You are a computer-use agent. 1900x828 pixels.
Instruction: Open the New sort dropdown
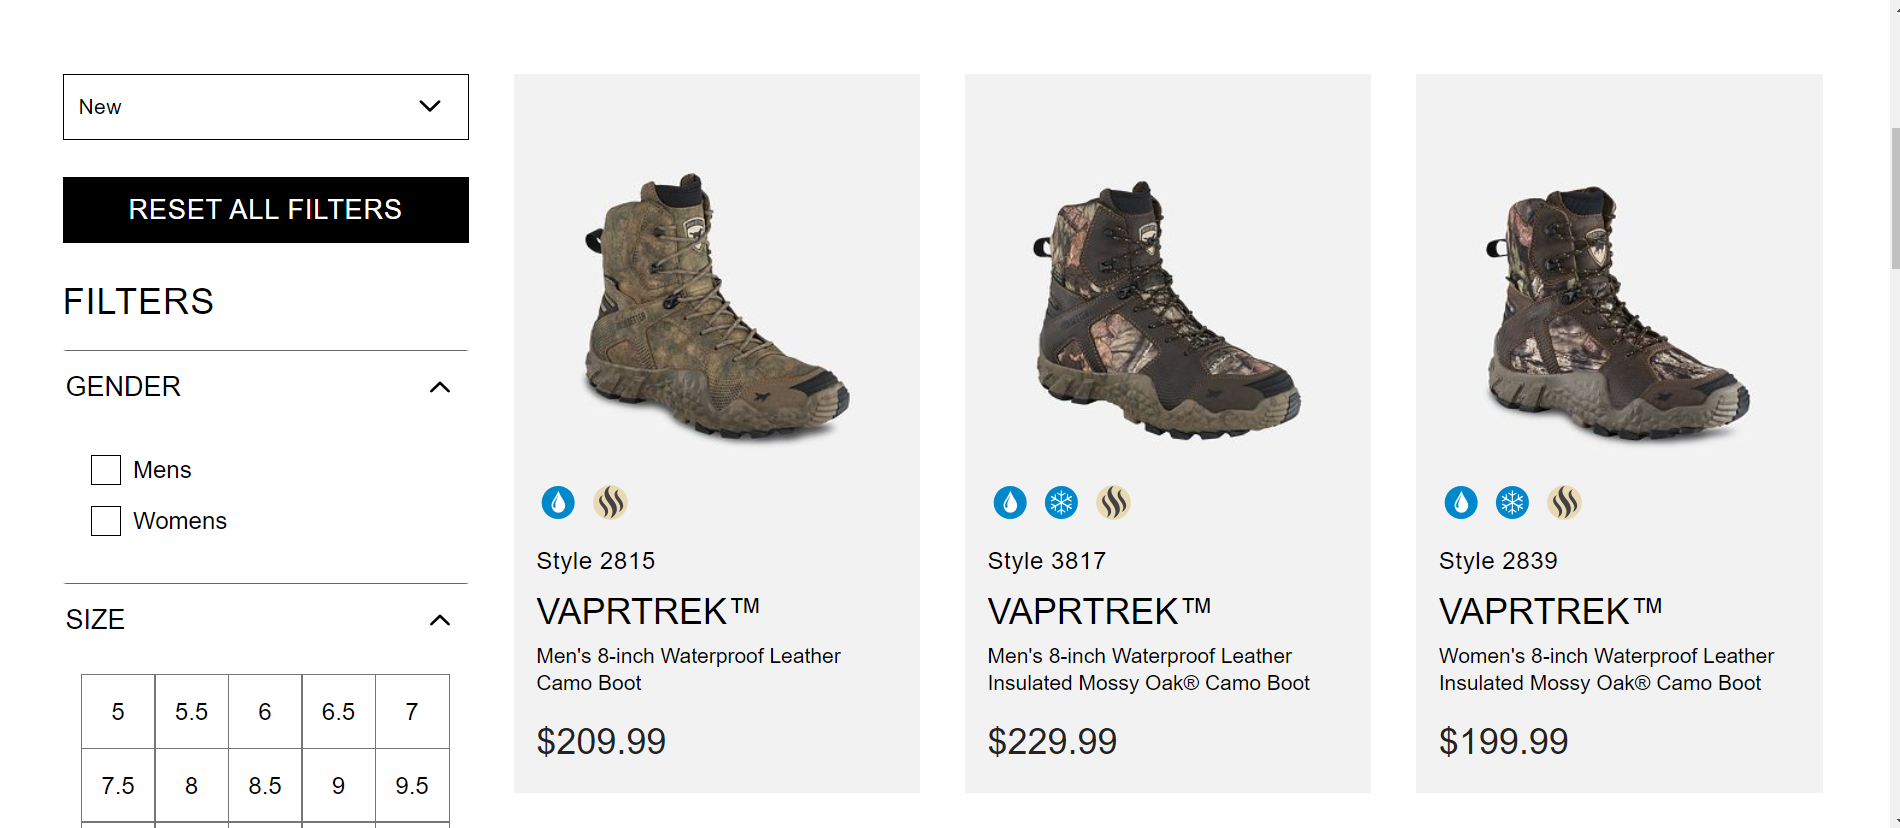tap(265, 107)
